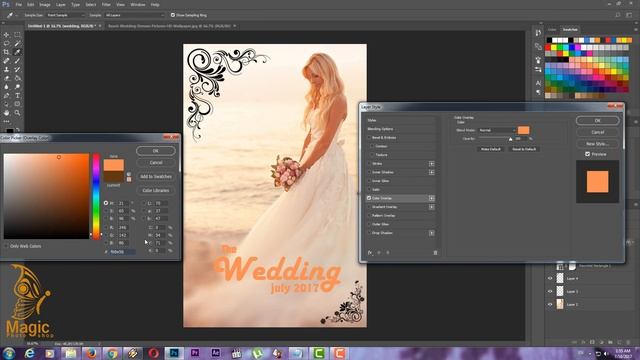640x360 pixels.
Task: Click the search icon in the options bar
Action: click(618, 15)
